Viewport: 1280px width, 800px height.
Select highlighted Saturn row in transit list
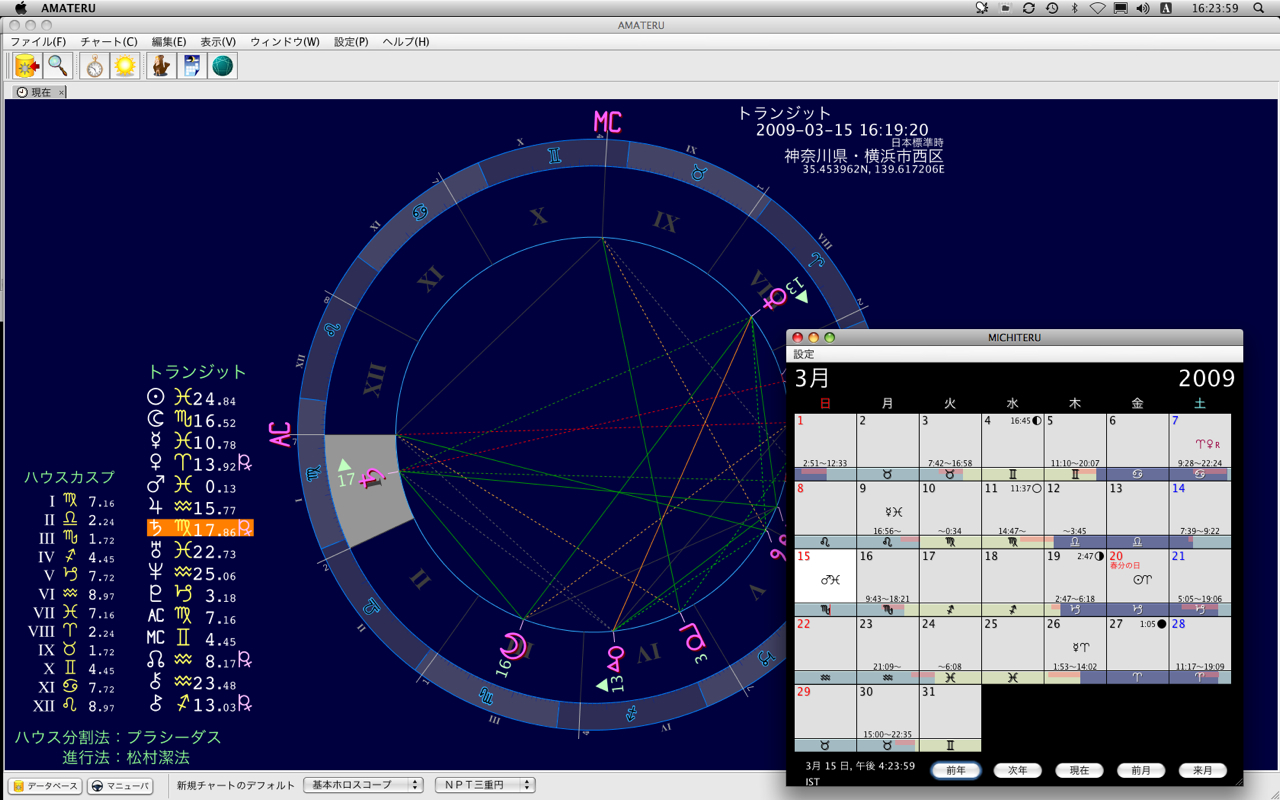tap(200, 528)
